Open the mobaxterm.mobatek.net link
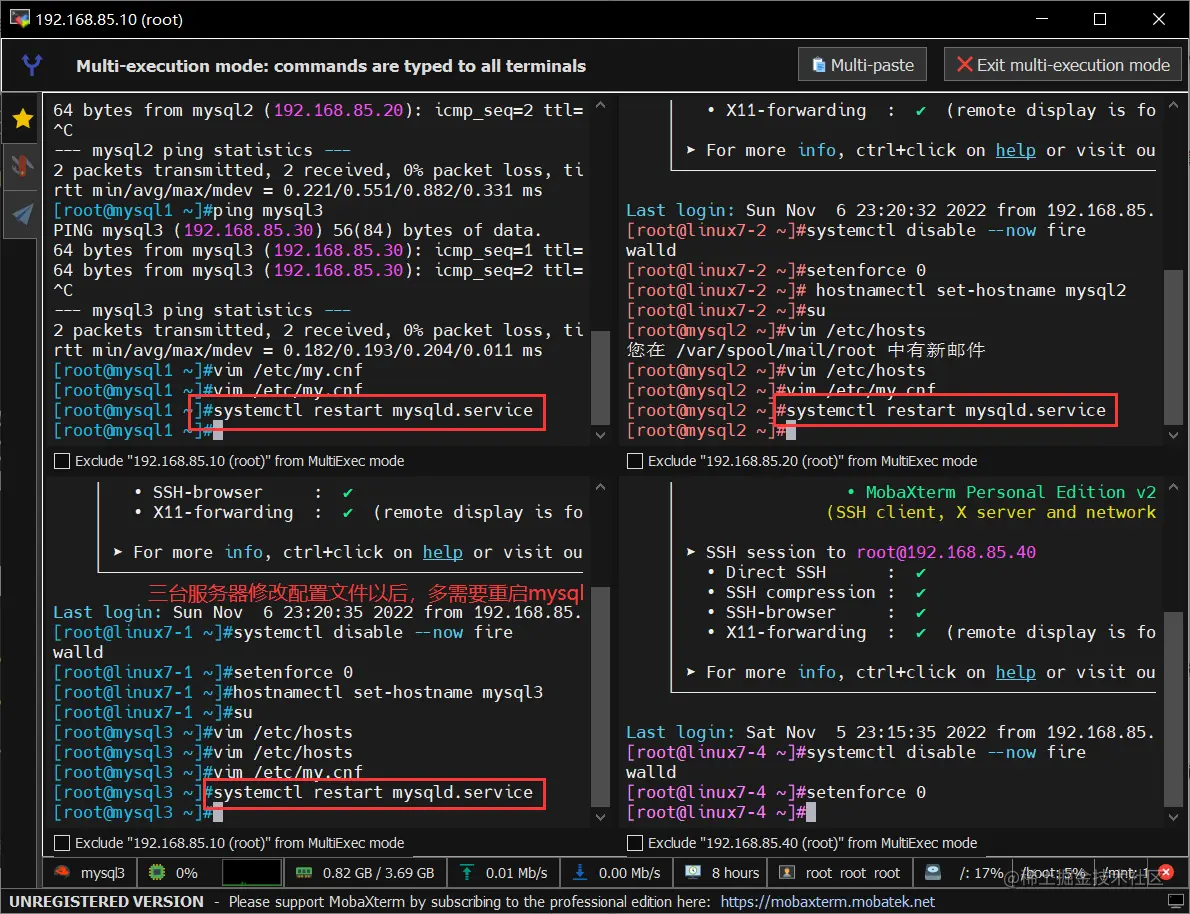This screenshot has width=1190, height=914. [x=828, y=902]
